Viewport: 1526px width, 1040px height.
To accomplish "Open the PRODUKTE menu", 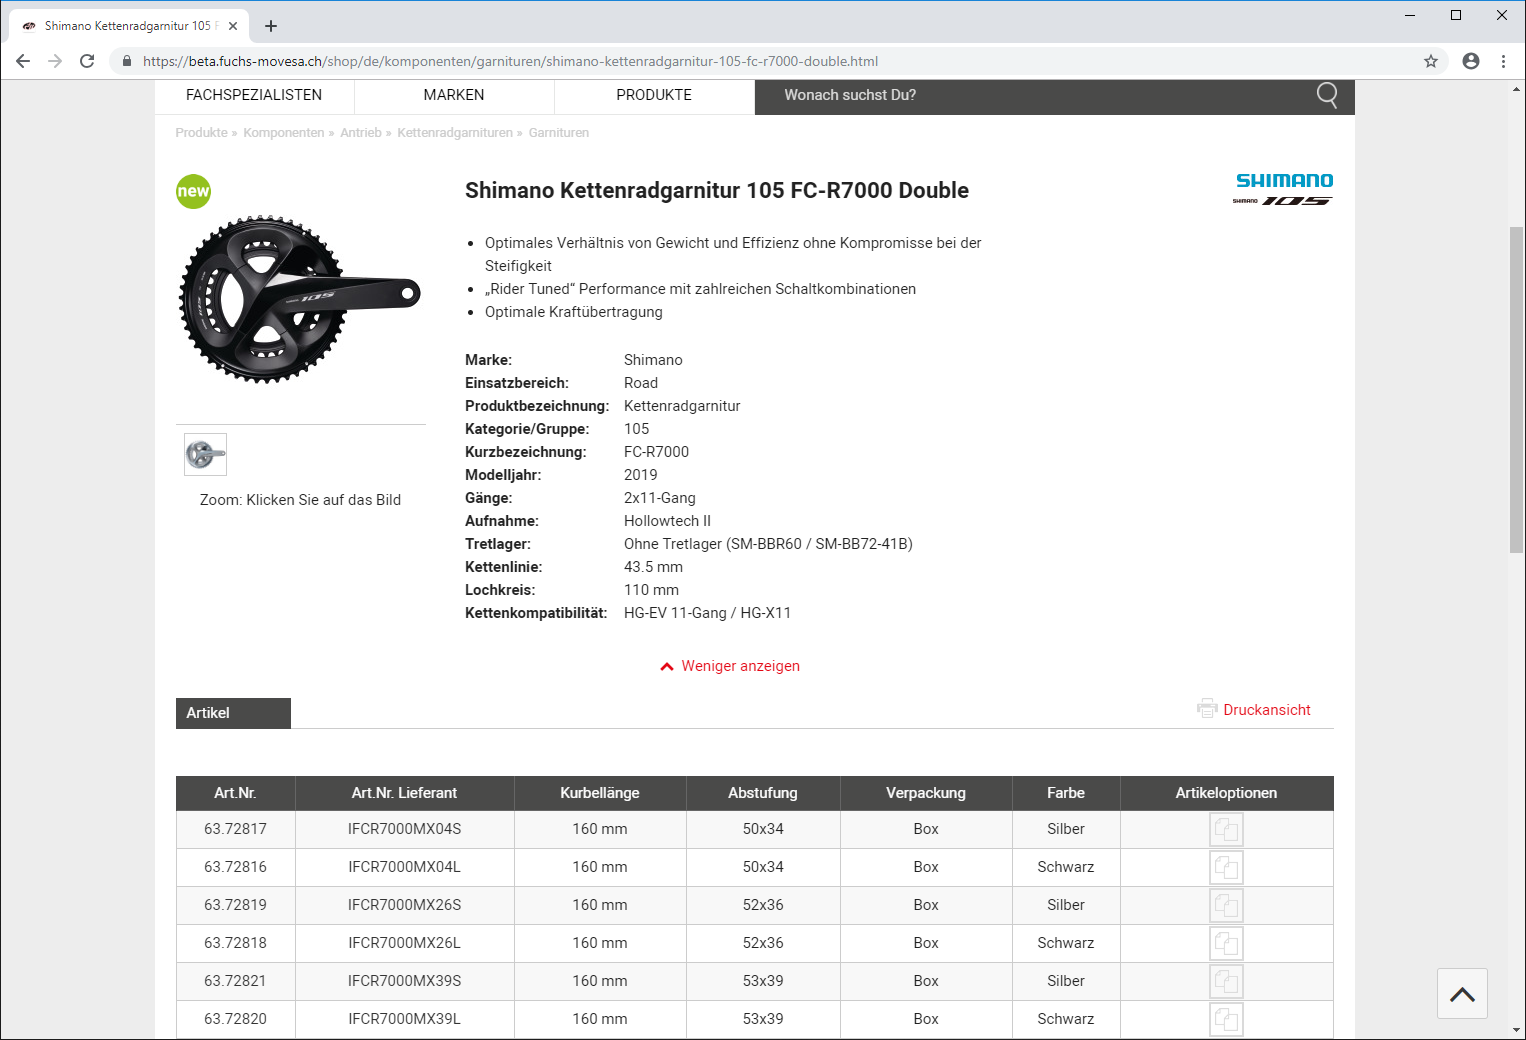I will click(654, 95).
